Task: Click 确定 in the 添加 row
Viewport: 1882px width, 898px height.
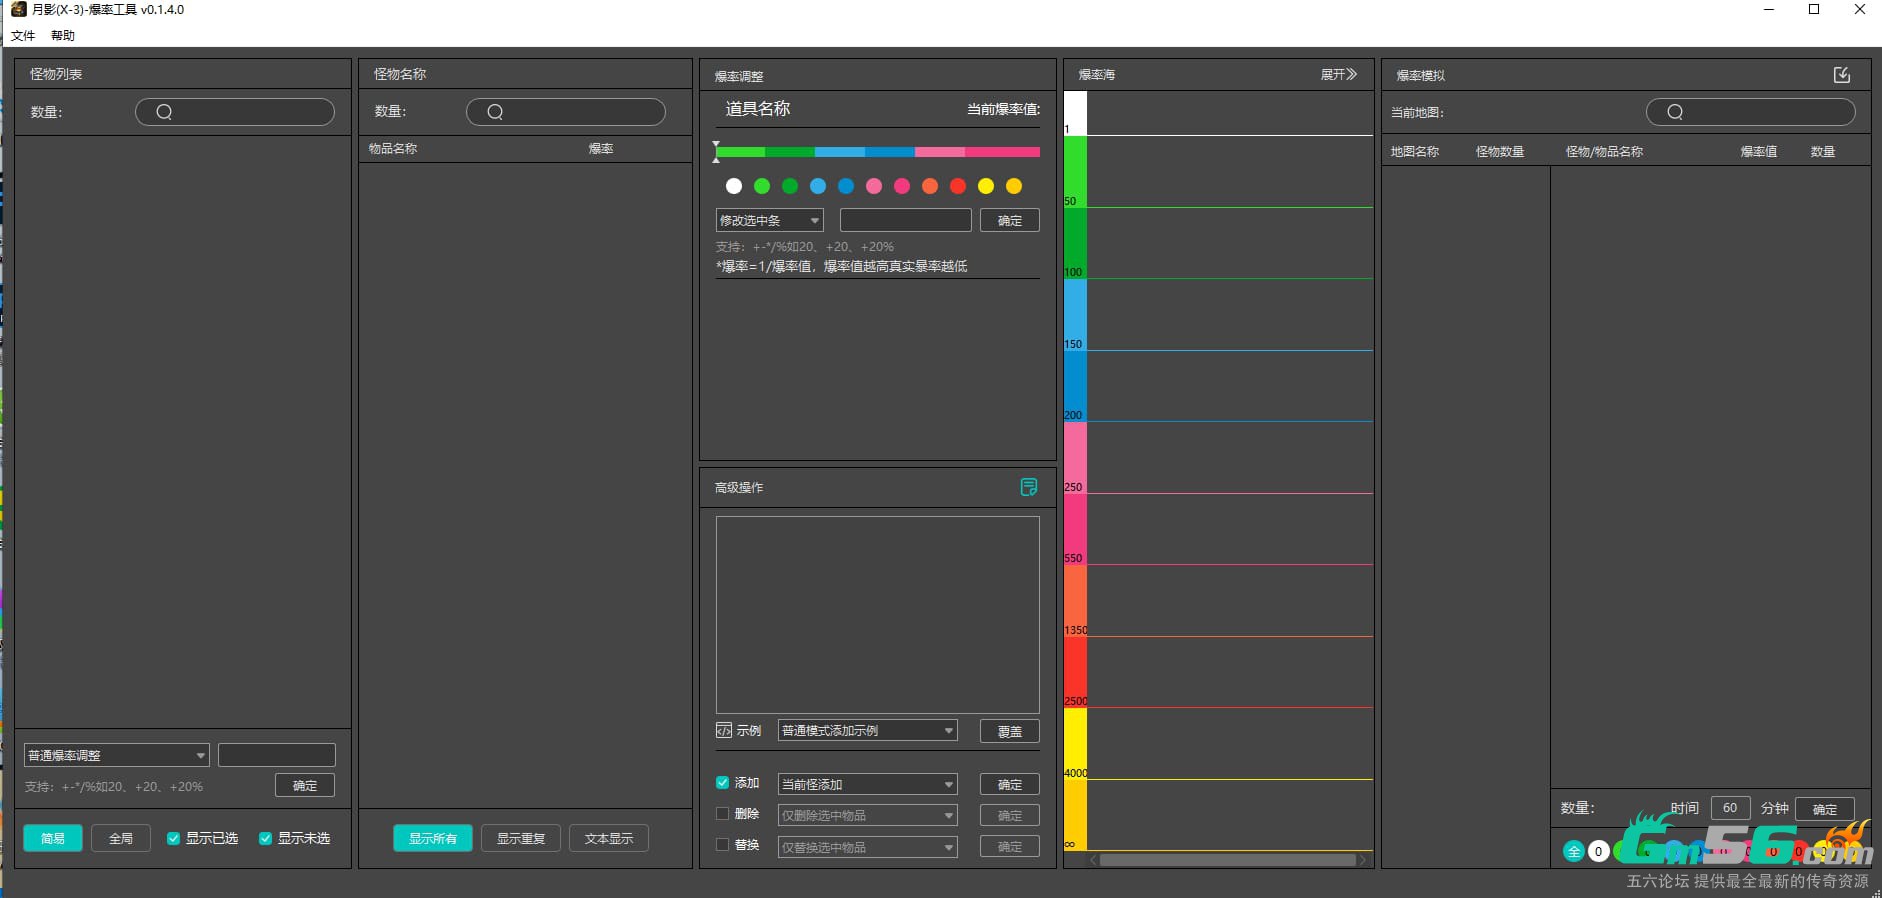Action: [x=1010, y=784]
